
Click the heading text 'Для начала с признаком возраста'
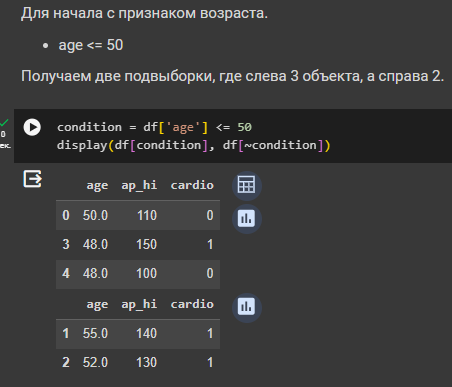(144, 13)
